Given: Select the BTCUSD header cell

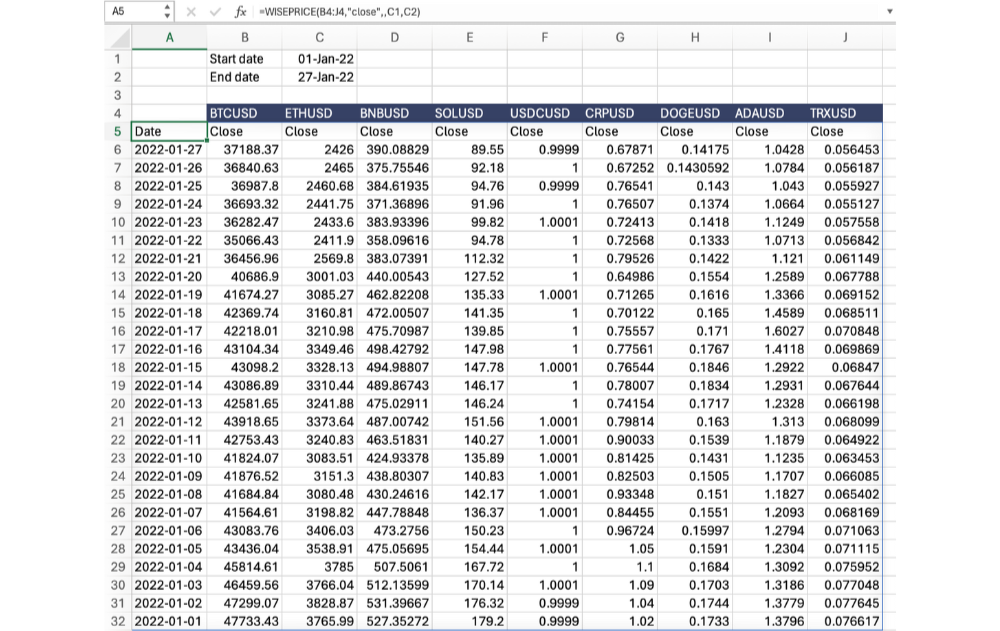Looking at the screenshot, I should (244, 113).
